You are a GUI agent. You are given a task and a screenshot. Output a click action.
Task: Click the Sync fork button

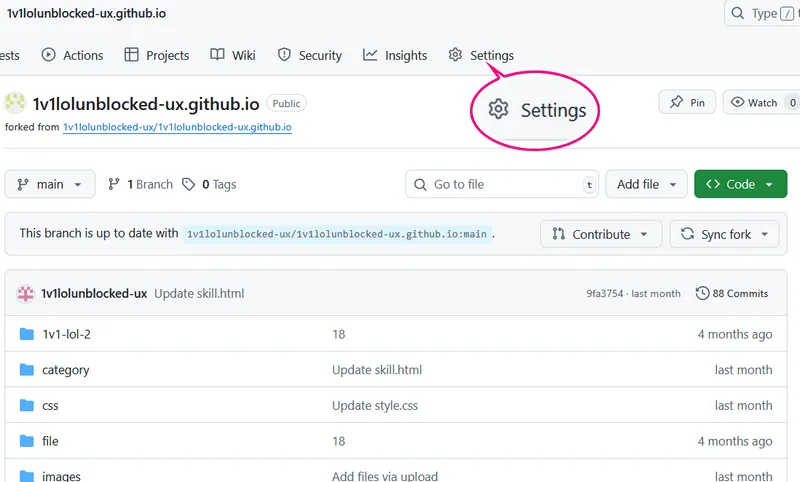click(x=725, y=234)
